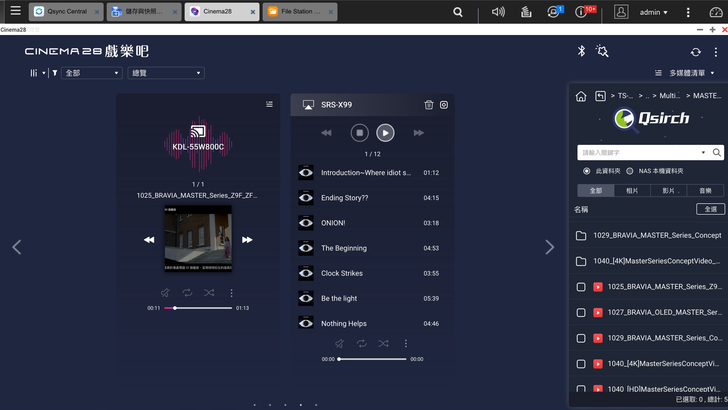Select the 此資料夾 radio option
The width and height of the screenshot is (728, 410).
pos(586,171)
